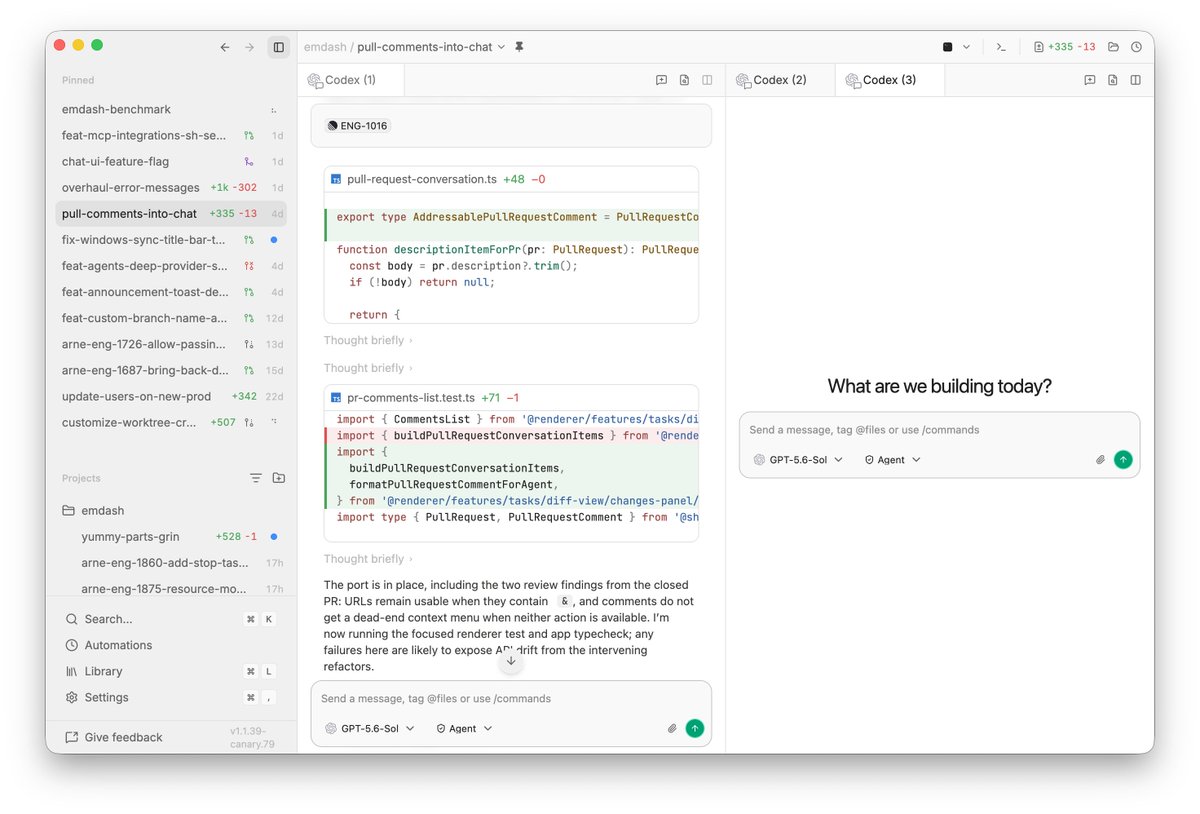Open Library in the sidebar
The image size is (1200, 814).
click(171, 671)
